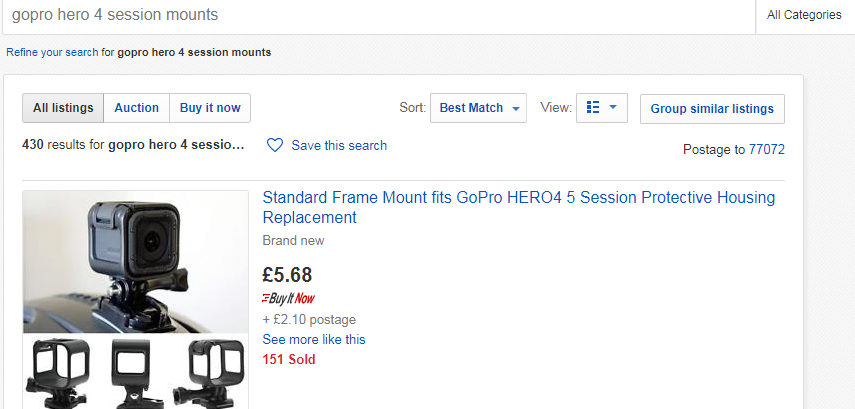Expand the View layout dropdown arrow
Image resolution: width=855 pixels, height=409 pixels.
tap(612, 108)
